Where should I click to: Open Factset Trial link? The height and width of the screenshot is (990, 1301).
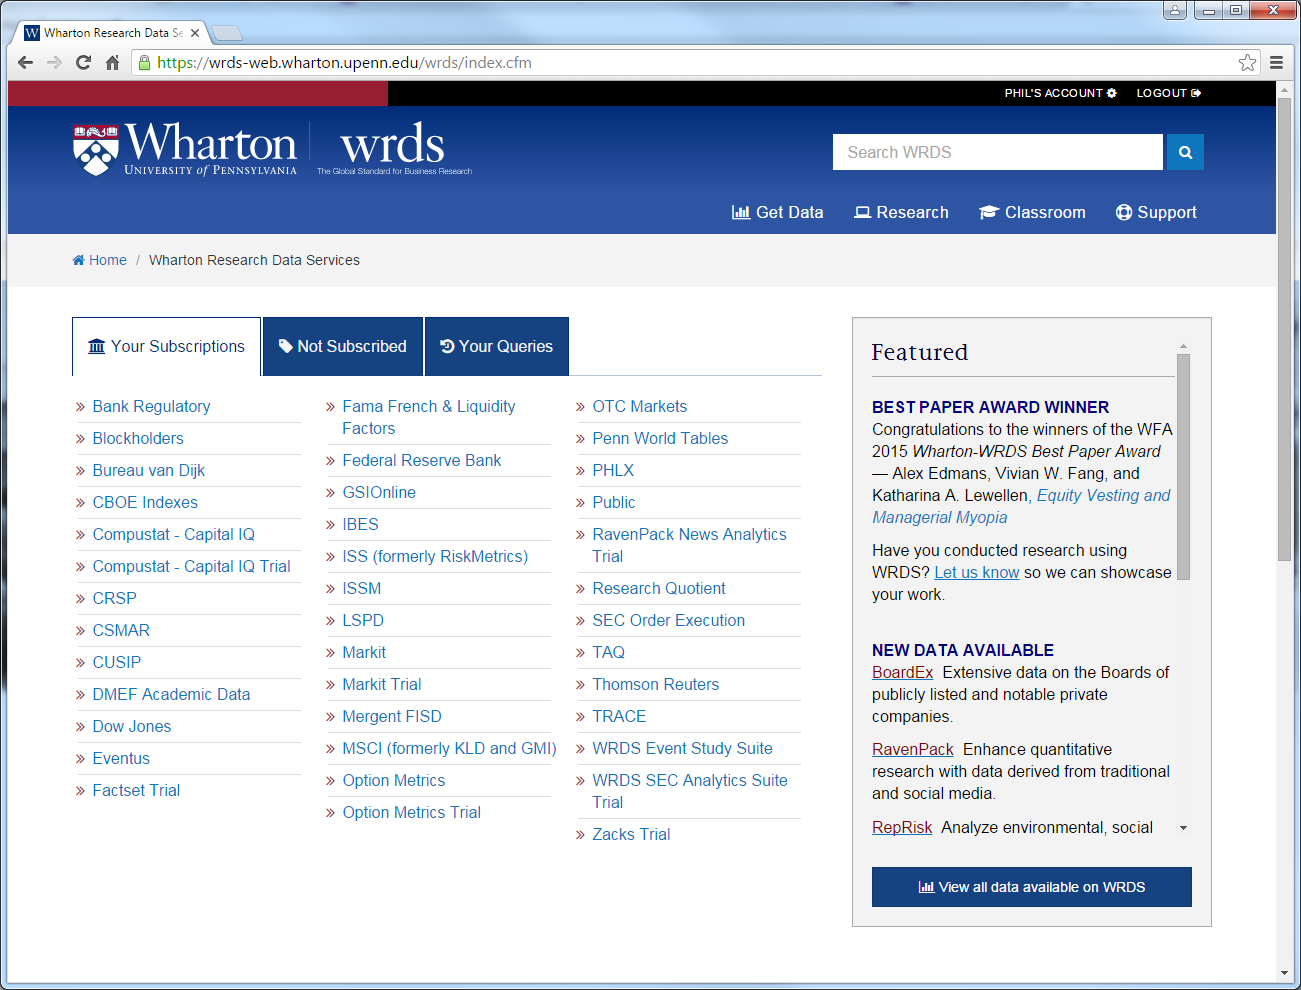point(136,790)
